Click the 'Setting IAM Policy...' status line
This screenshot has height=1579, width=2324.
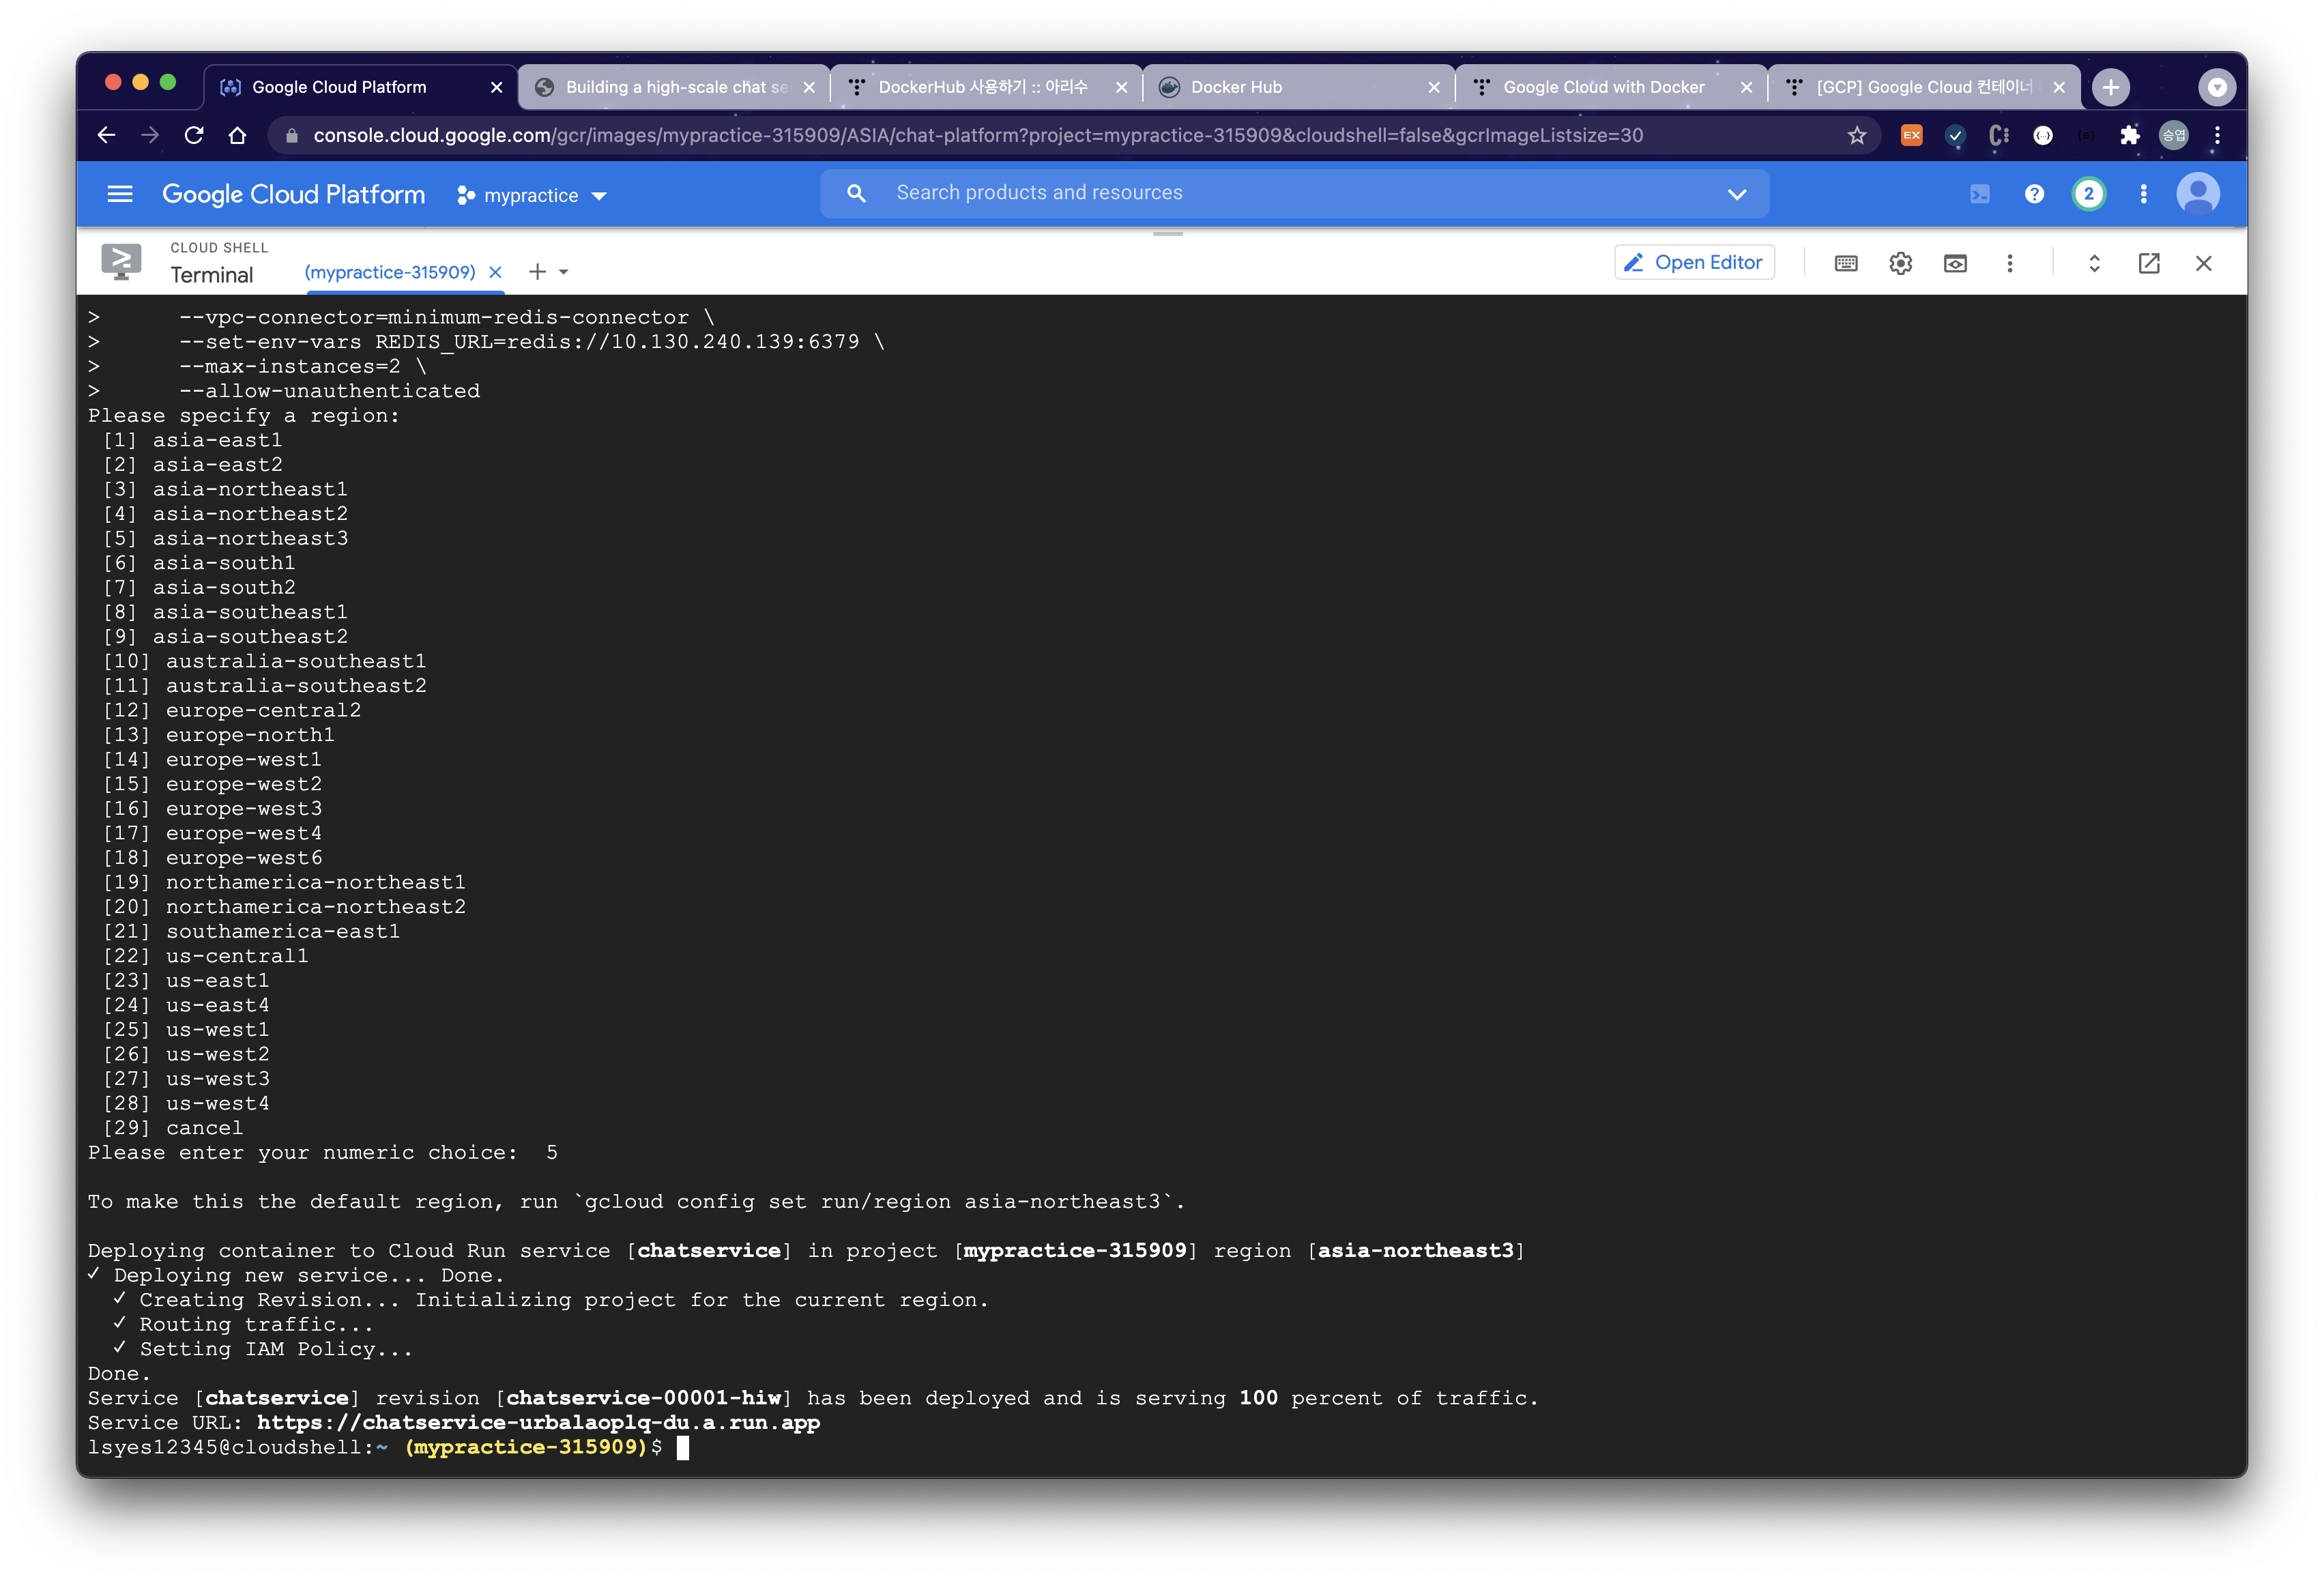point(262,1349)
